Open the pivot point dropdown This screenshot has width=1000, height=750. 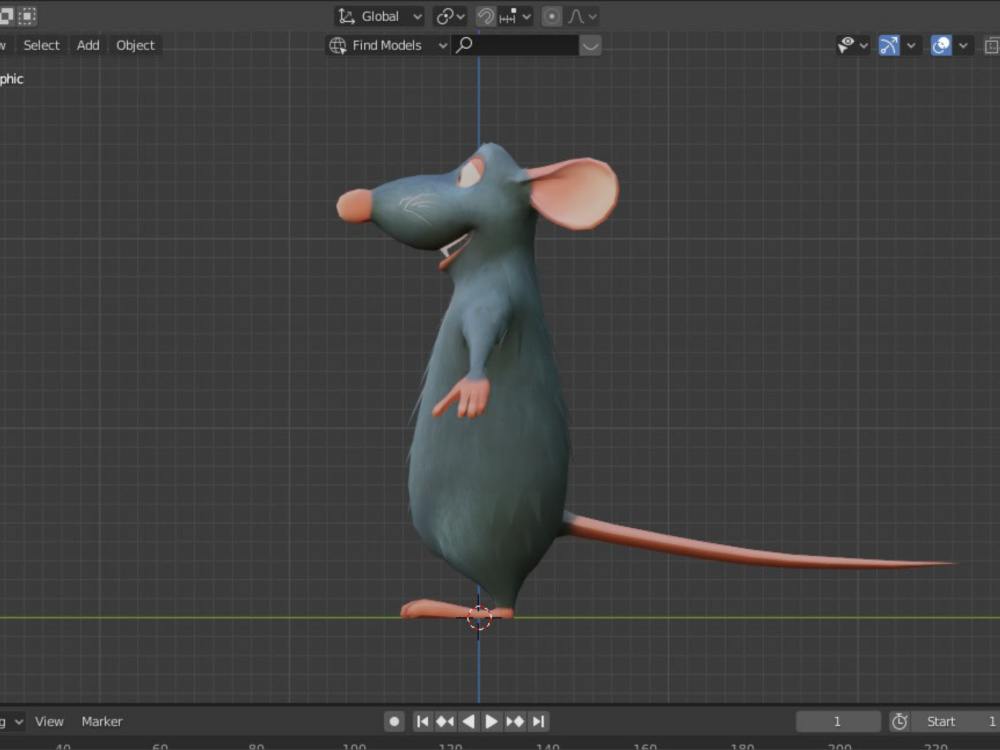pos(450,17)
